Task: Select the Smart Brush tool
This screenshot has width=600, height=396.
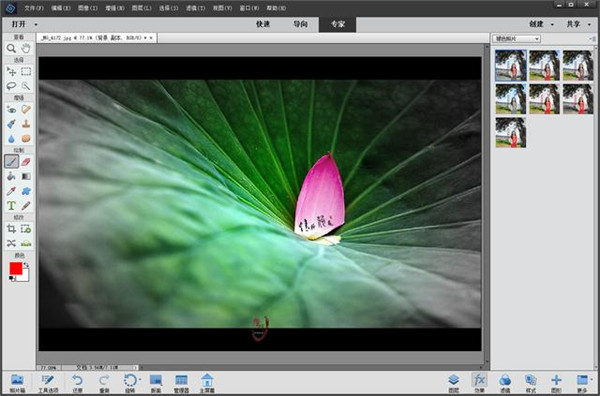Action: point(11,124)
